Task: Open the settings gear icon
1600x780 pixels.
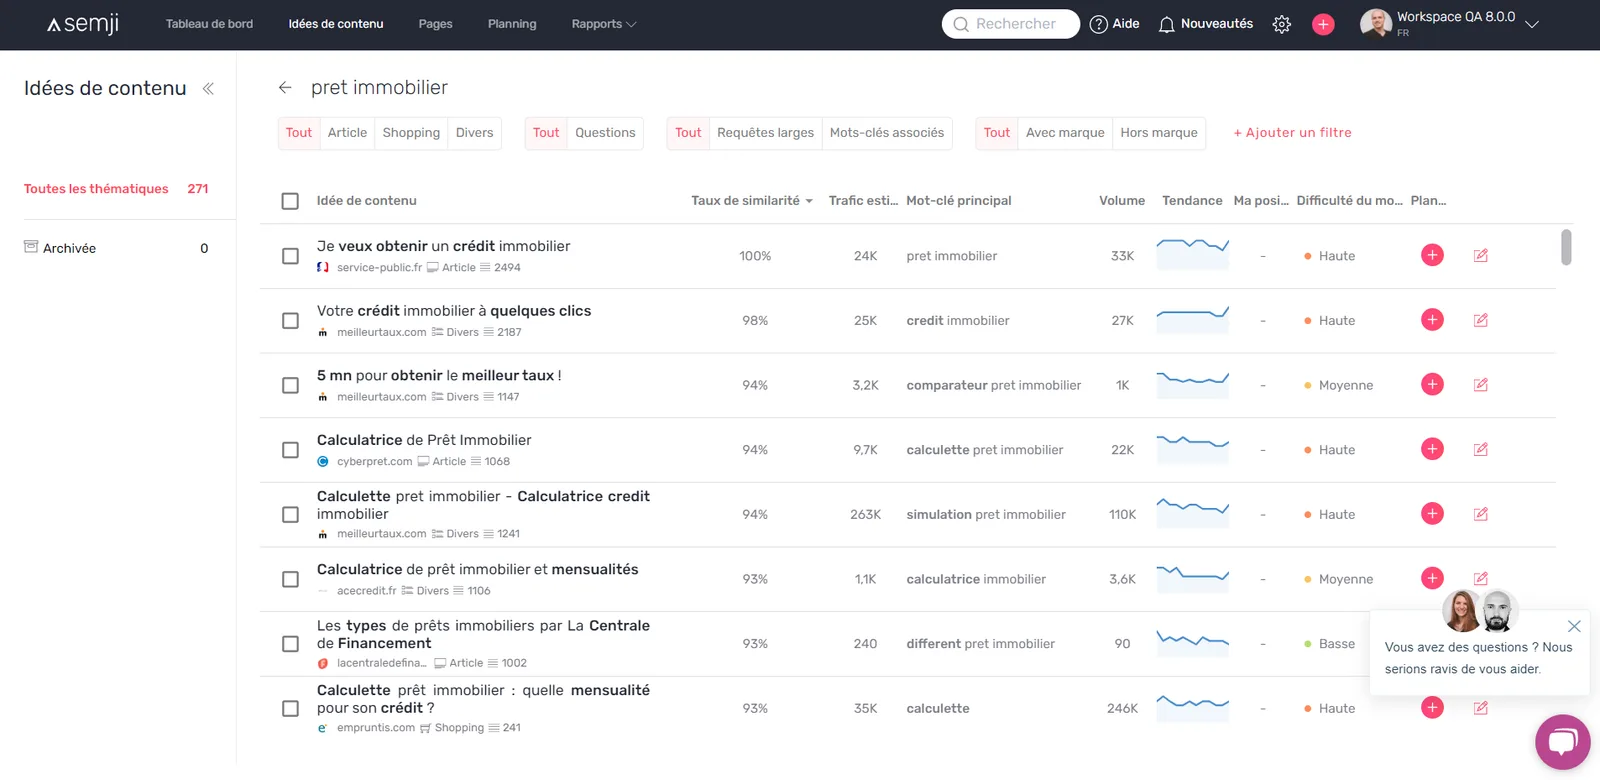Action: [1282, 24]
